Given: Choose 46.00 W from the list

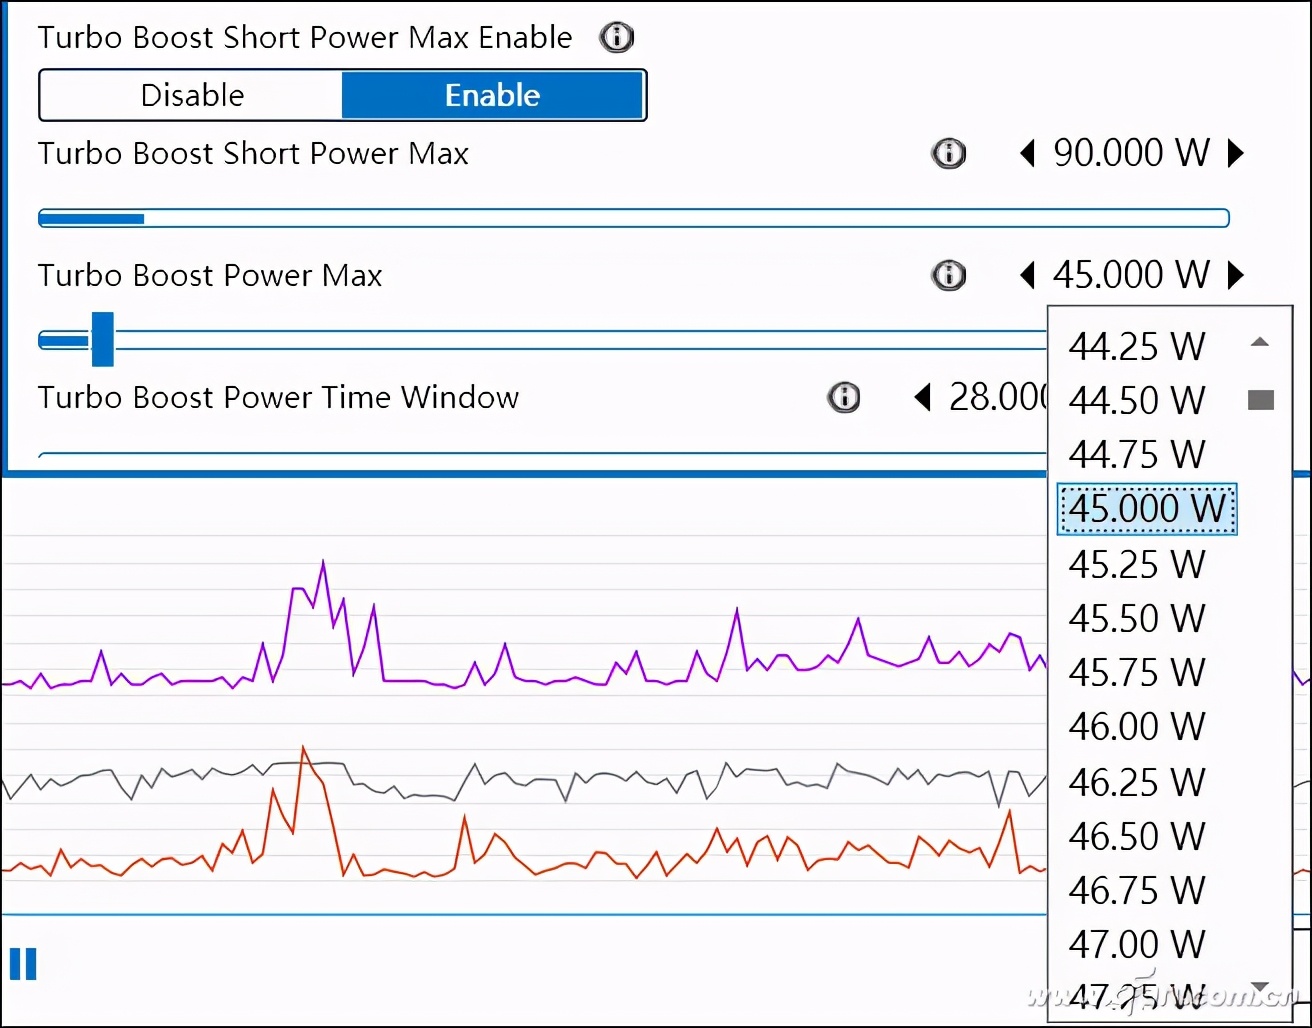Looking at the screenshot, I should tap(1137, 726).
